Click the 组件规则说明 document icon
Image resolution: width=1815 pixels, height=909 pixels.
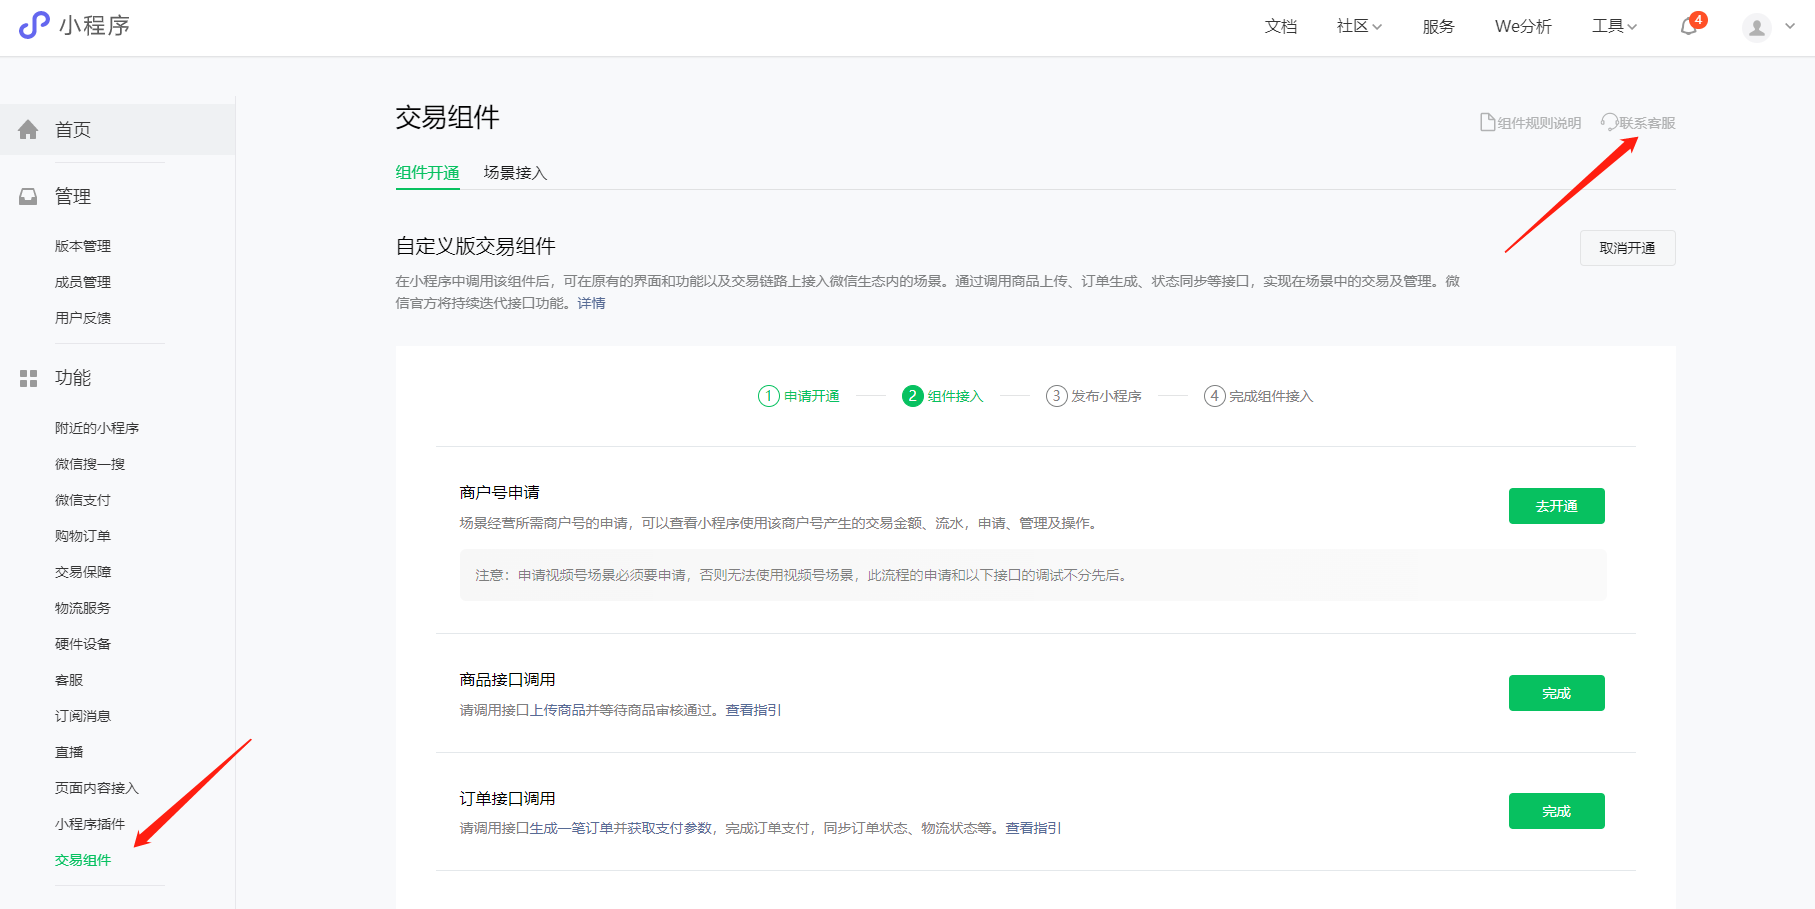pos(1487,121)
